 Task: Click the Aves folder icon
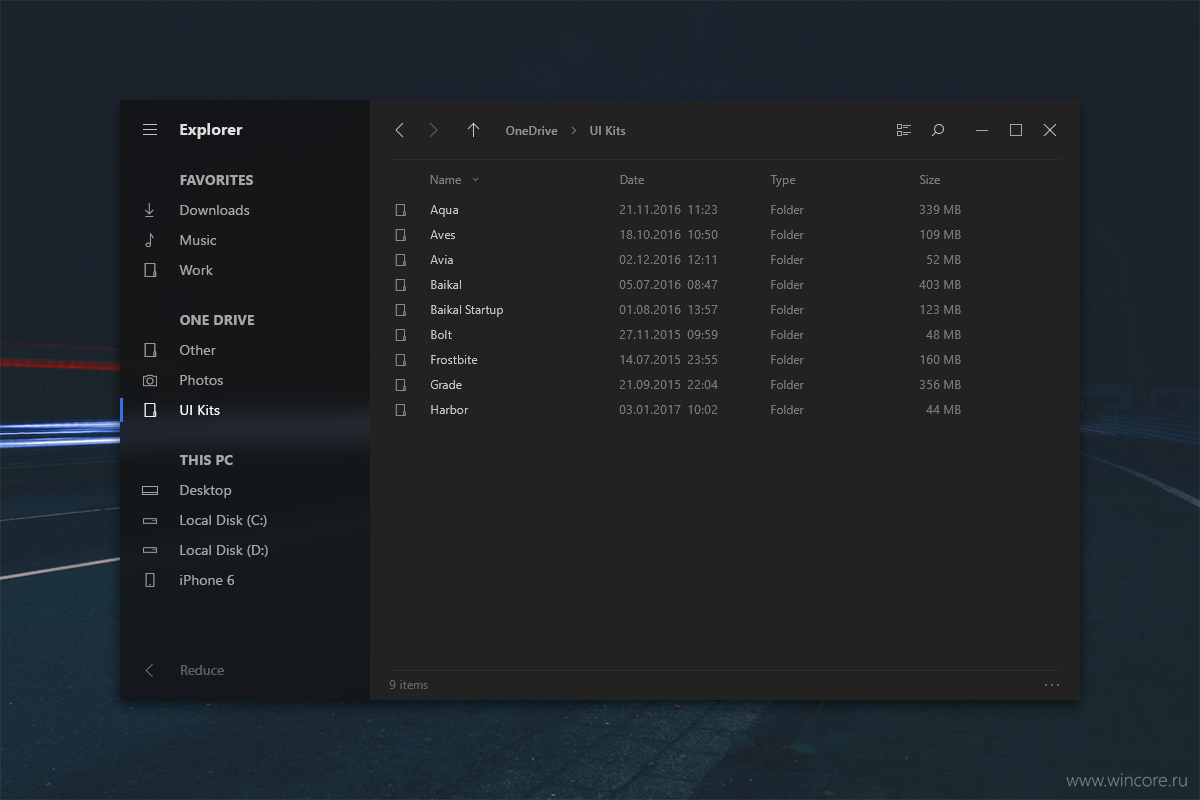[x=401, y=235]
